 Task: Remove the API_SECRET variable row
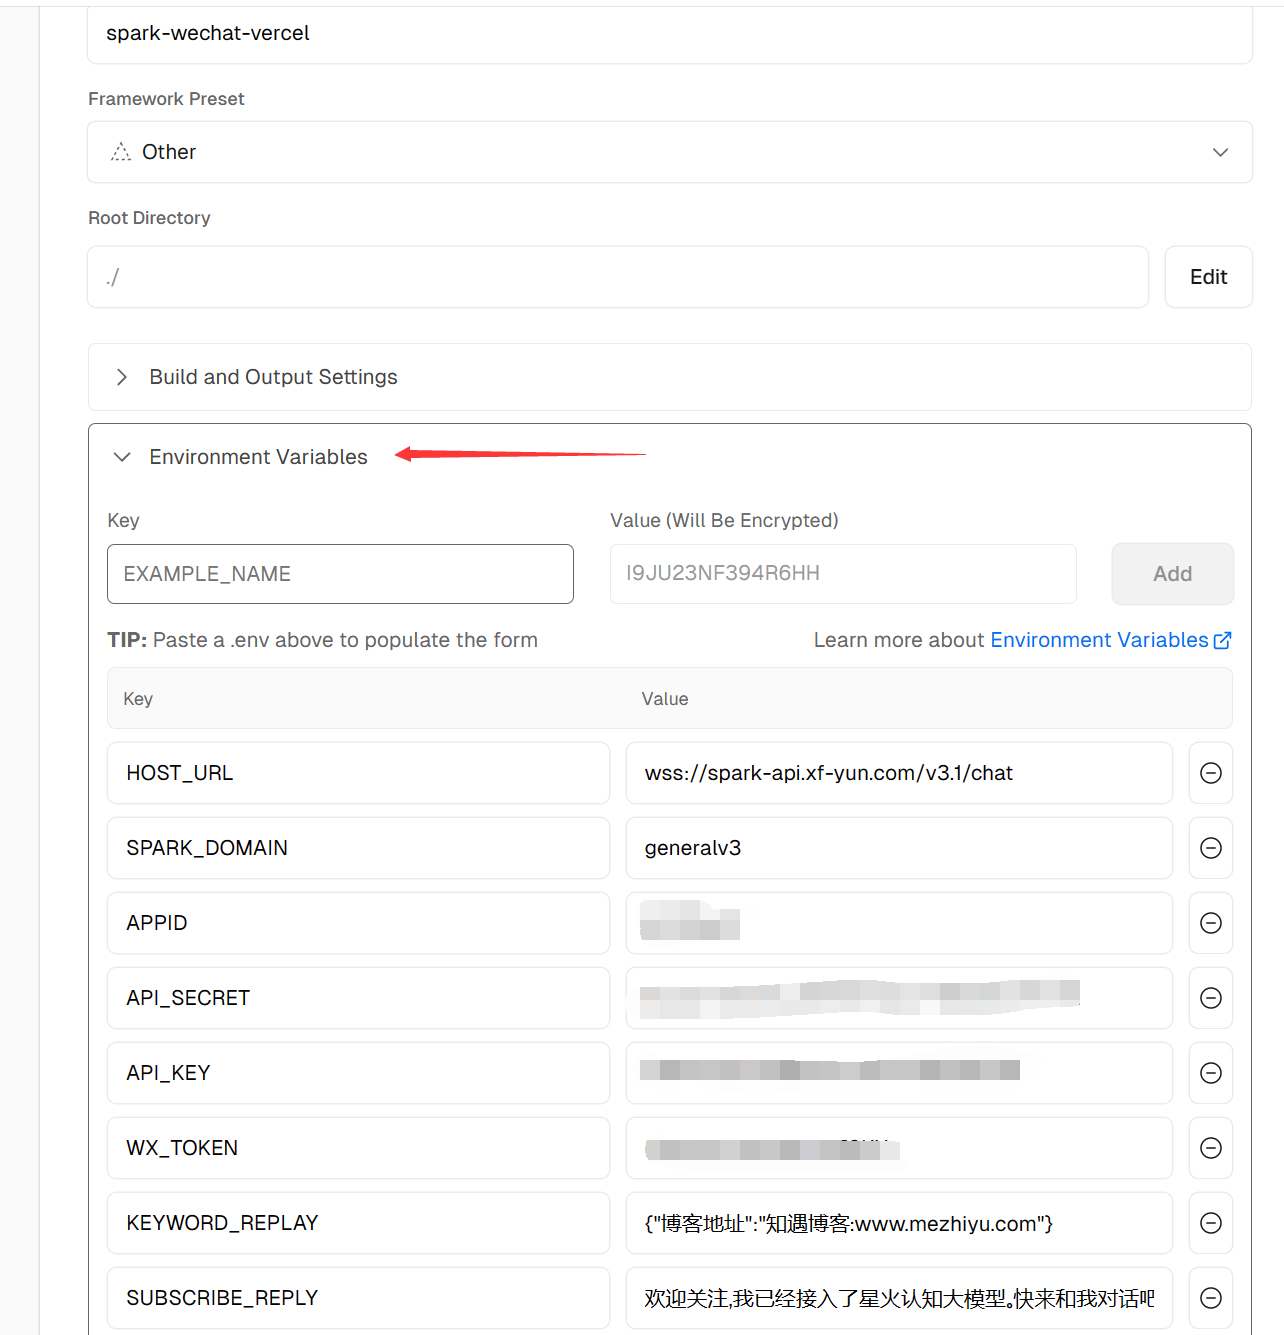coord(1210,998)
